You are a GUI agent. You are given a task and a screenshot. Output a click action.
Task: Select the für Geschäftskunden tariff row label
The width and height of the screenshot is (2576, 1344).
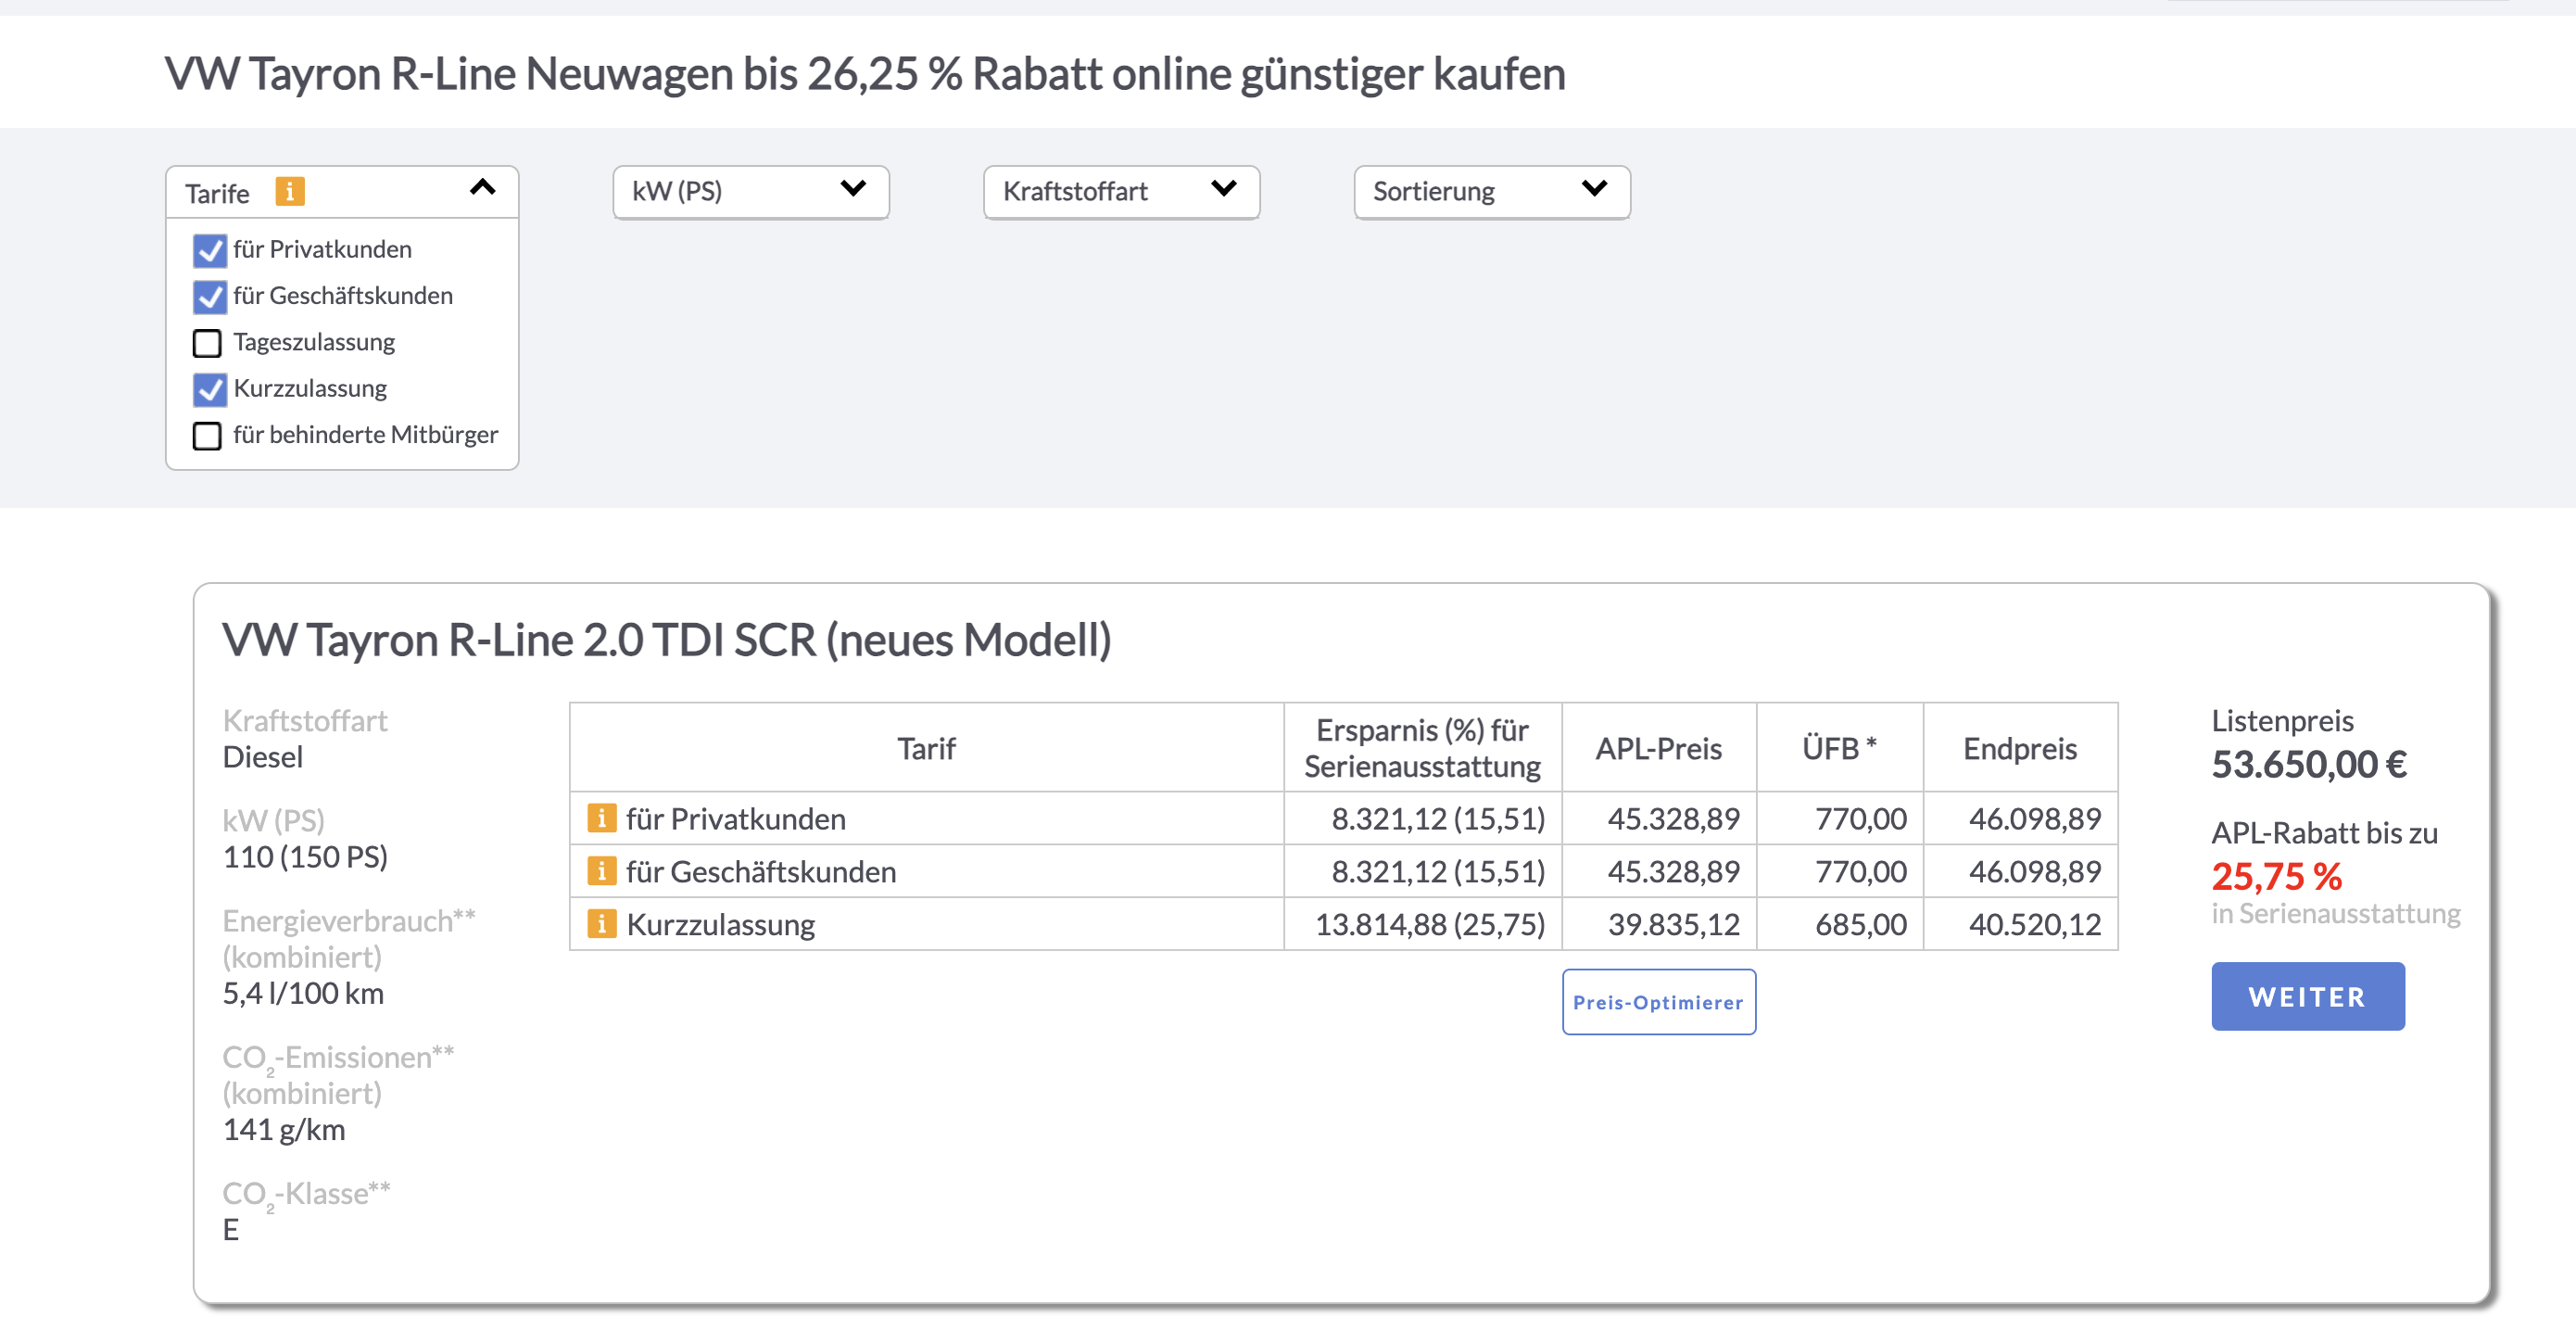pos(761,872)
